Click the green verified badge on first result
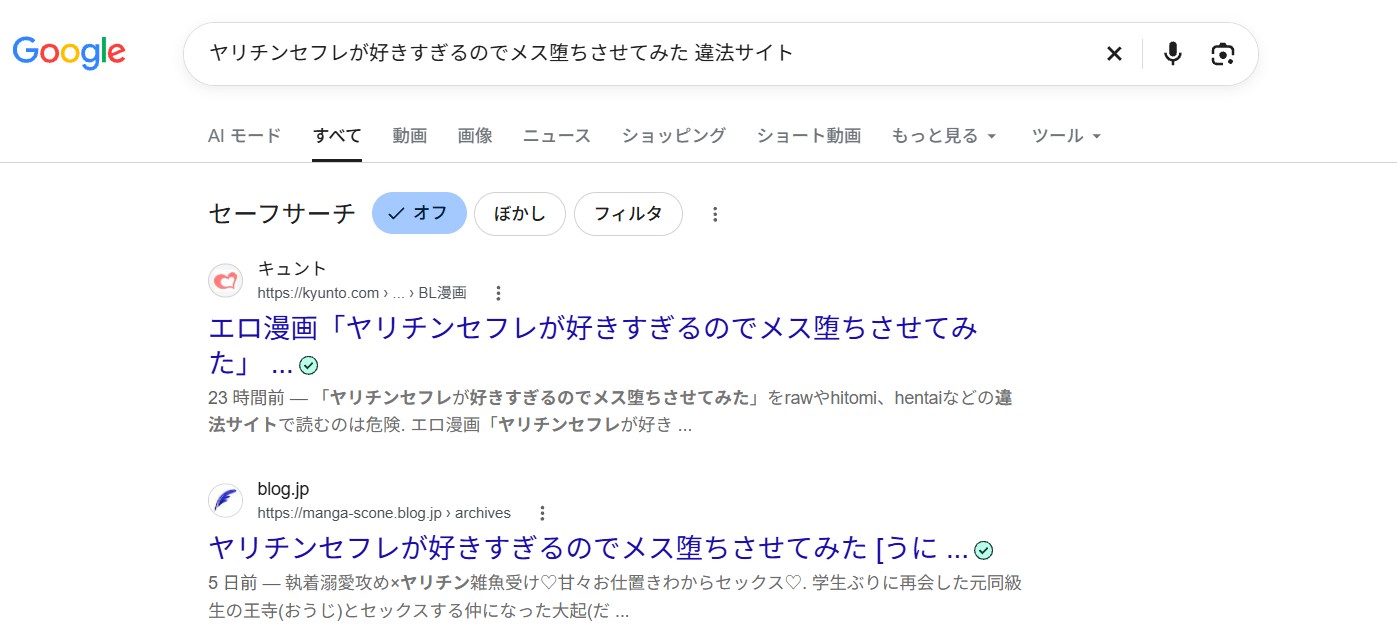The width and height of the screenshot is (1397, 642). click(309, 365)
